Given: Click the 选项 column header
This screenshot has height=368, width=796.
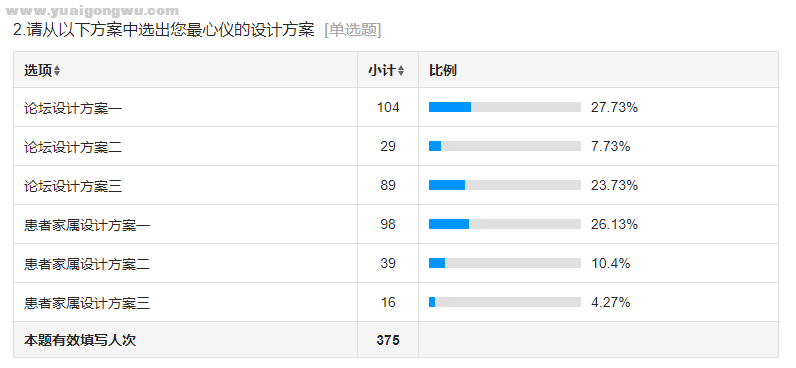Looking at the screenshot, I should (38, 71).
